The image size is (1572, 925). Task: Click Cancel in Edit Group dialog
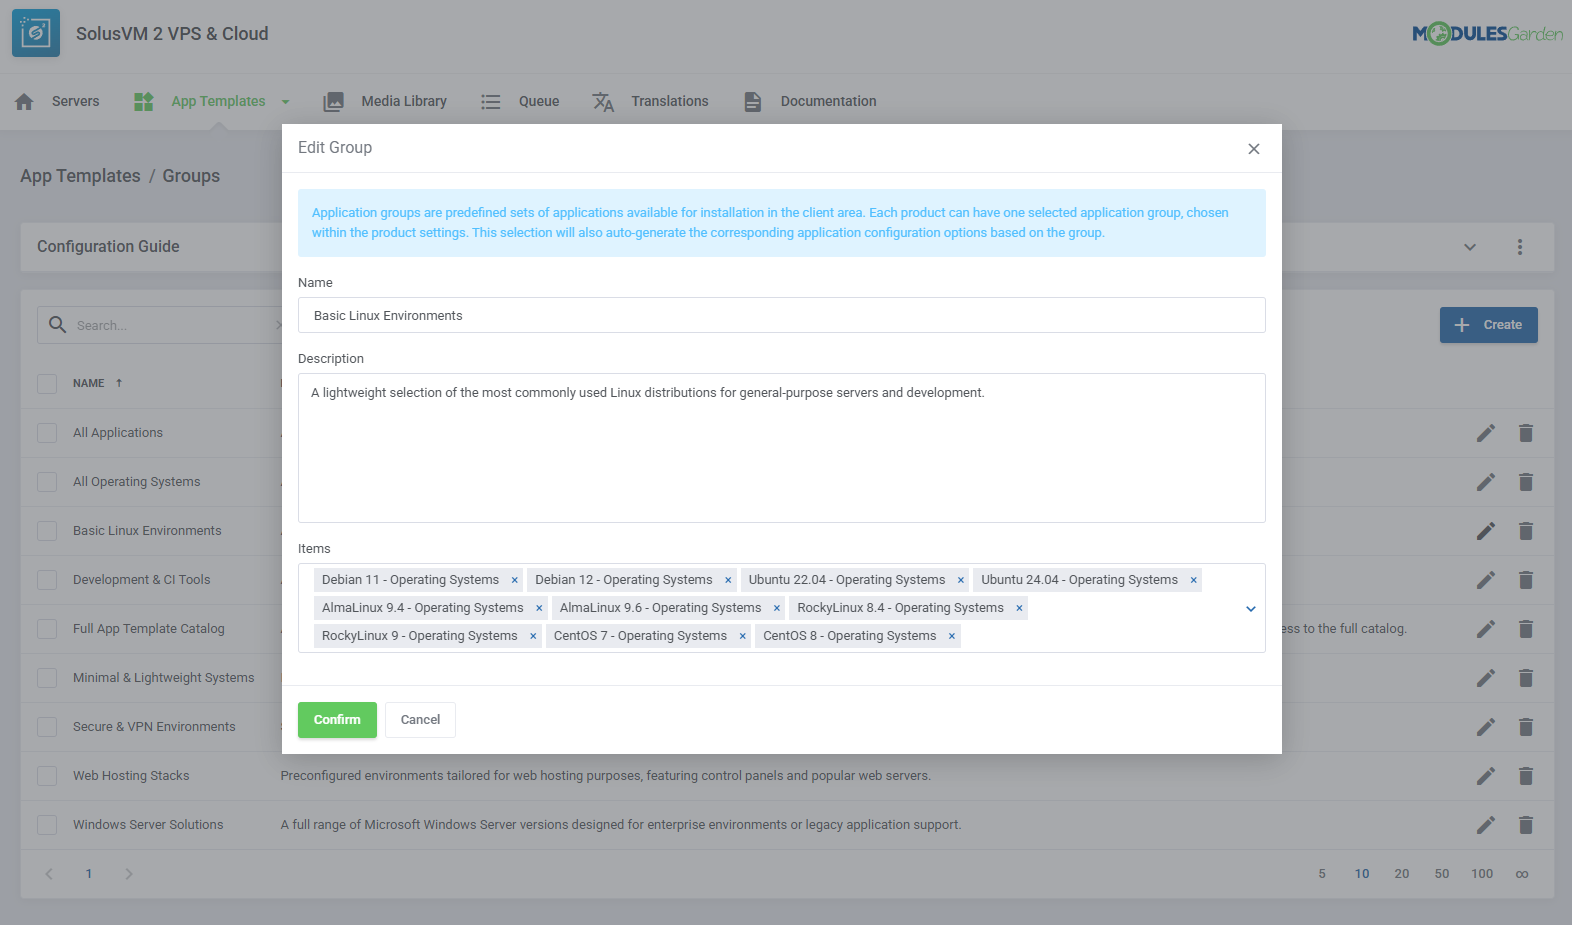tap(420, 720)
